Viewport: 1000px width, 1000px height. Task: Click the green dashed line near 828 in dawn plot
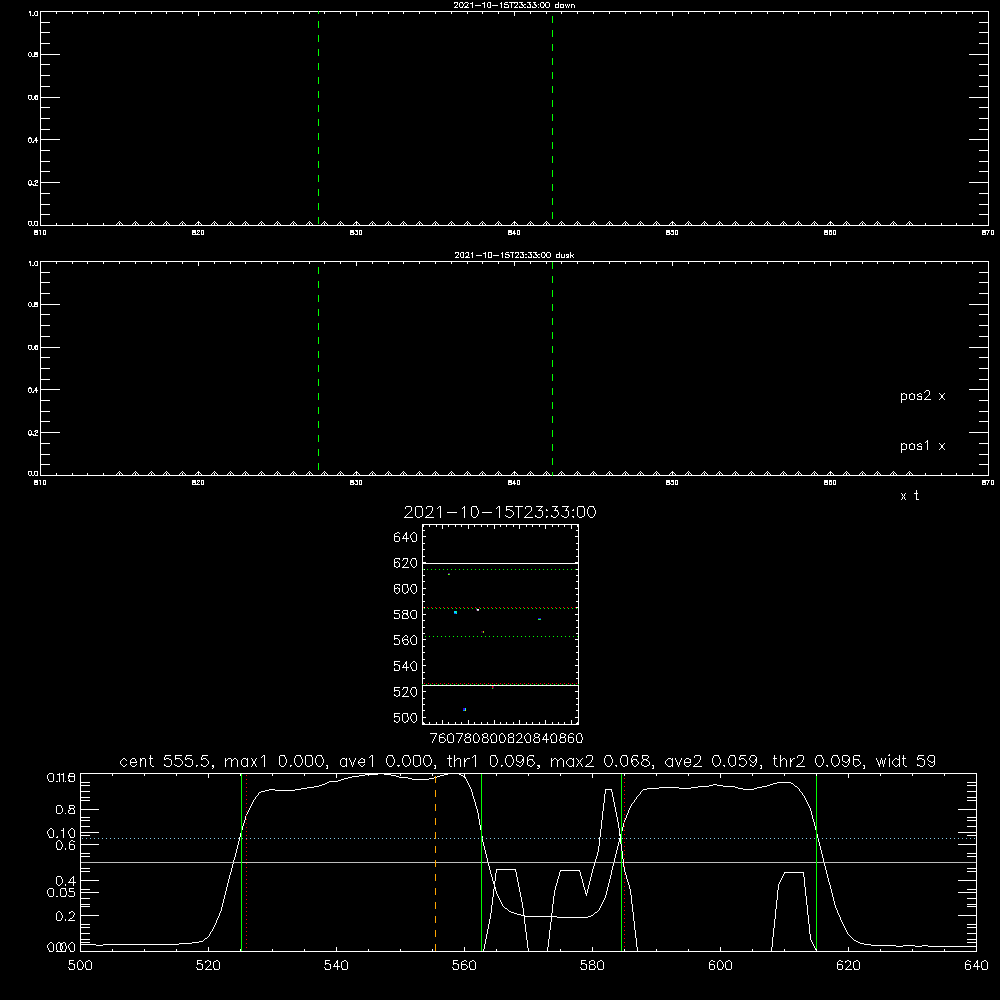318,118
